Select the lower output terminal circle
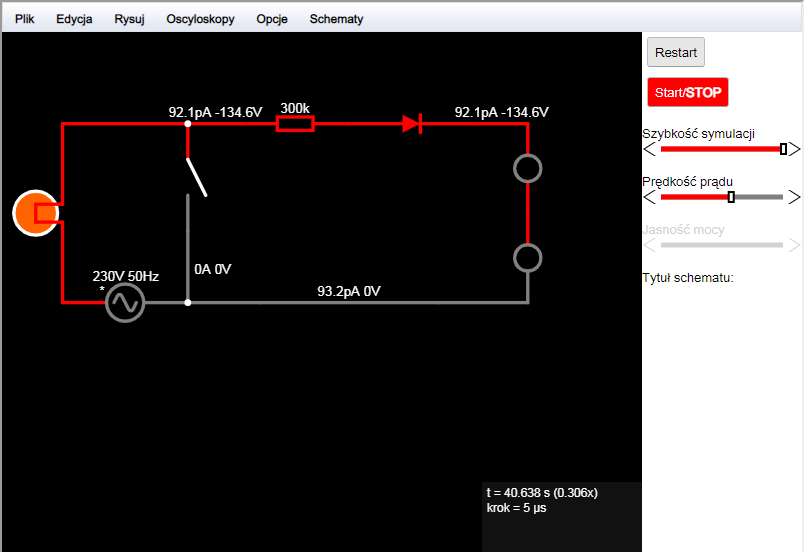 (528, 258)
